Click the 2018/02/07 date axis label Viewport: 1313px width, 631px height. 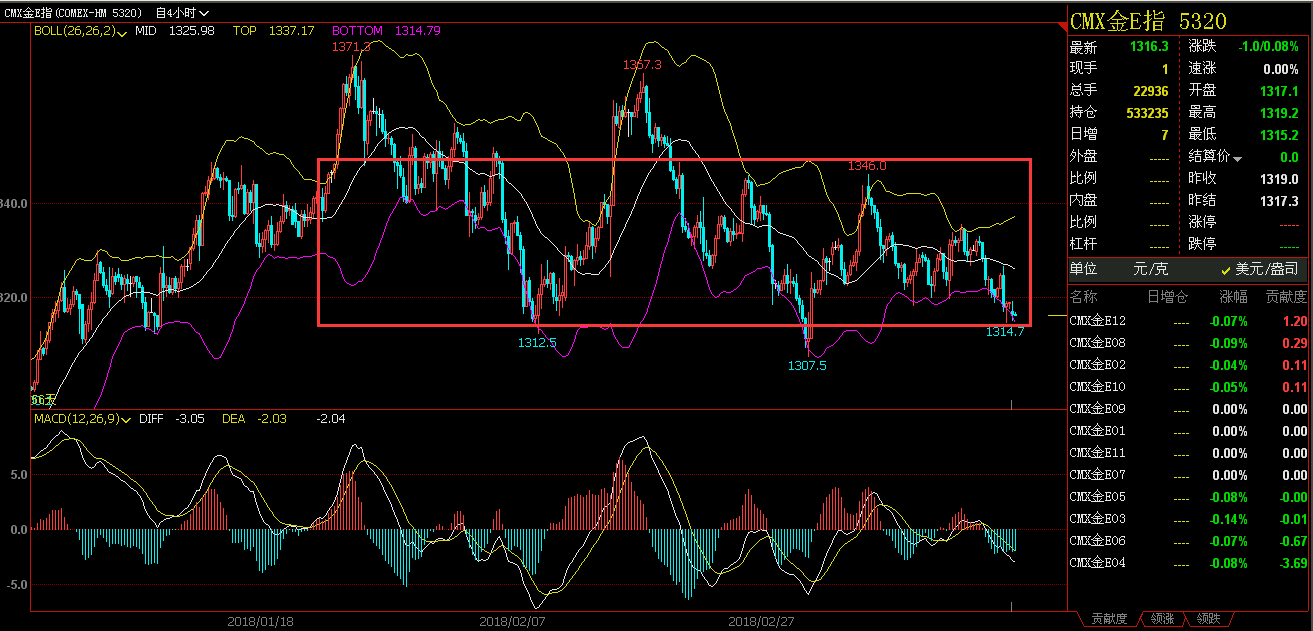(513, 621)
